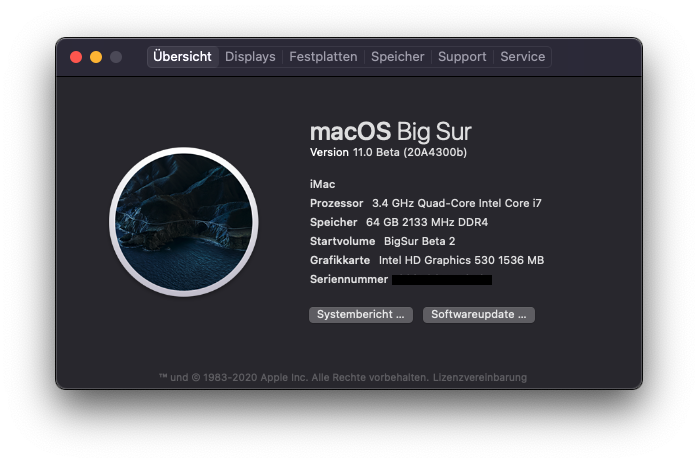Click the macOS Big Sur wallpaper icon
The image size is (698, 463).
pos(184,221)
